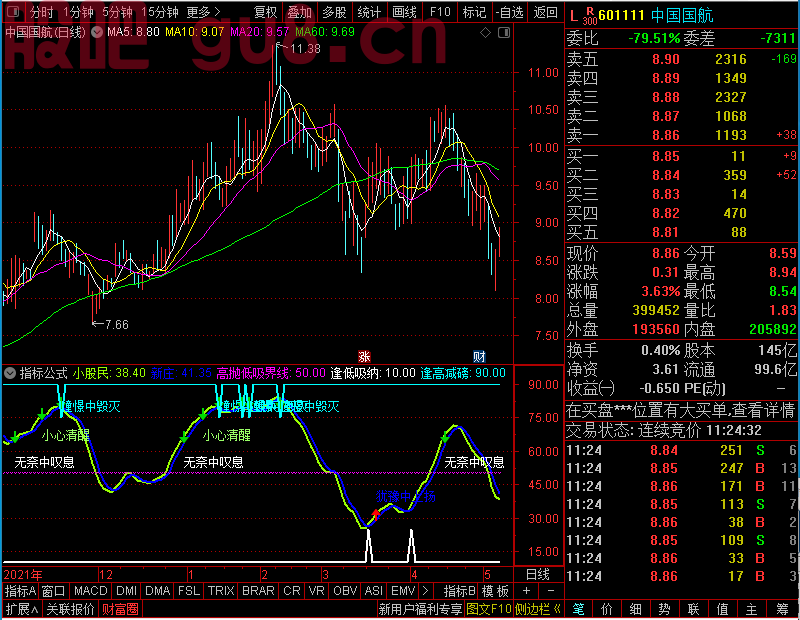The height and width of the screenshot is (620, 800).
Task: Click the 返回 back button
Action: coord(545,12)
